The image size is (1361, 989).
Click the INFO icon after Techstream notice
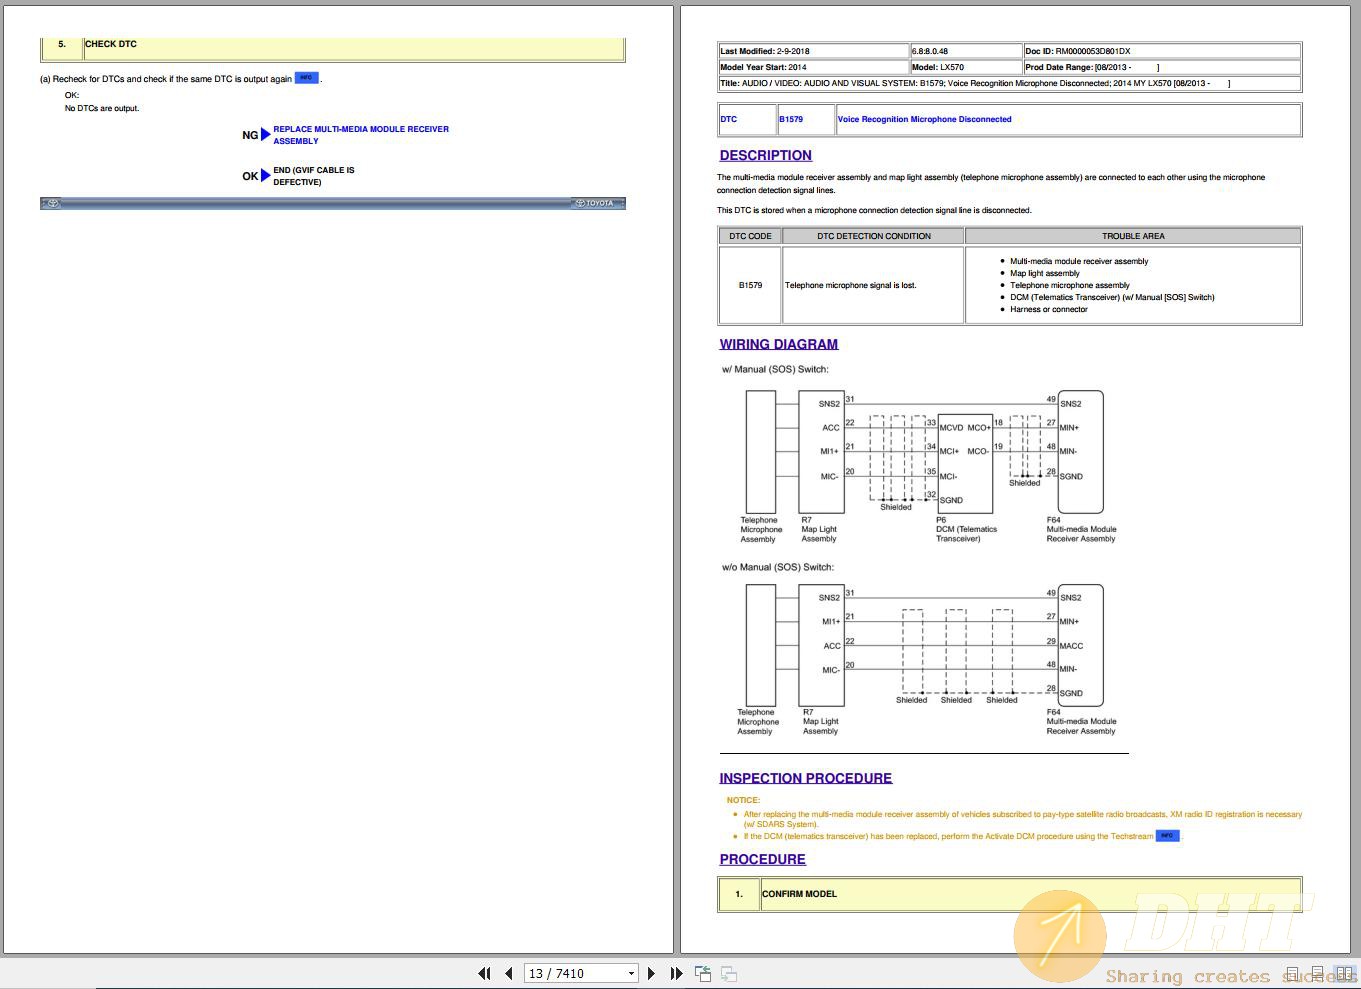[1167, 836]
